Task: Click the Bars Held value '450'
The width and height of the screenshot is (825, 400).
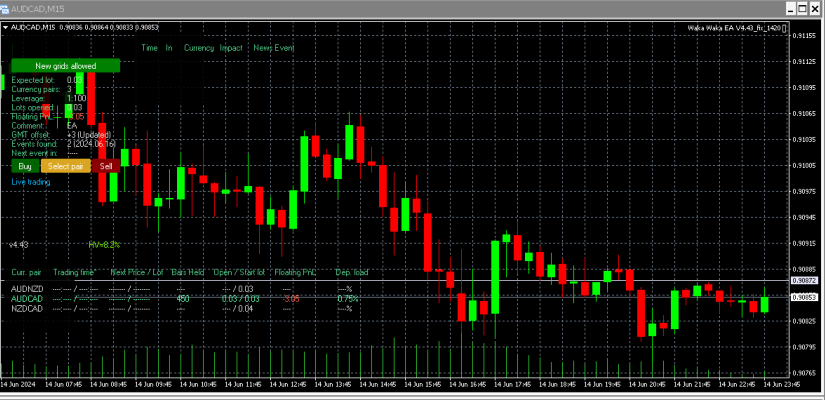Action: (183, 299)
